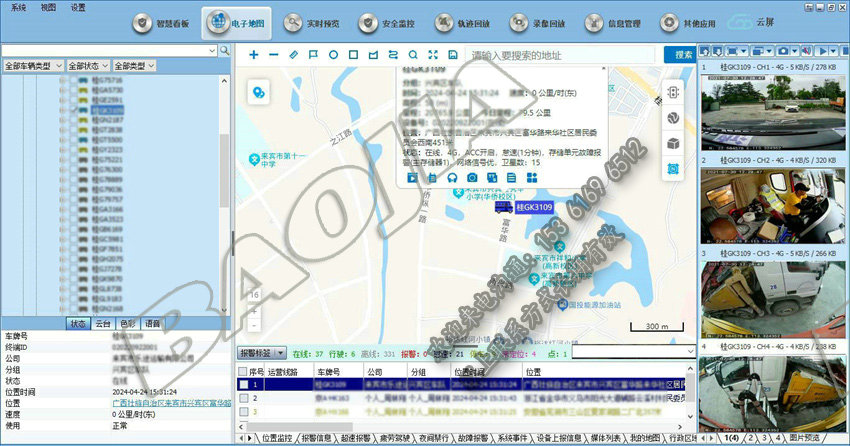Click the 搜索 search button

[x=683, y=55]
